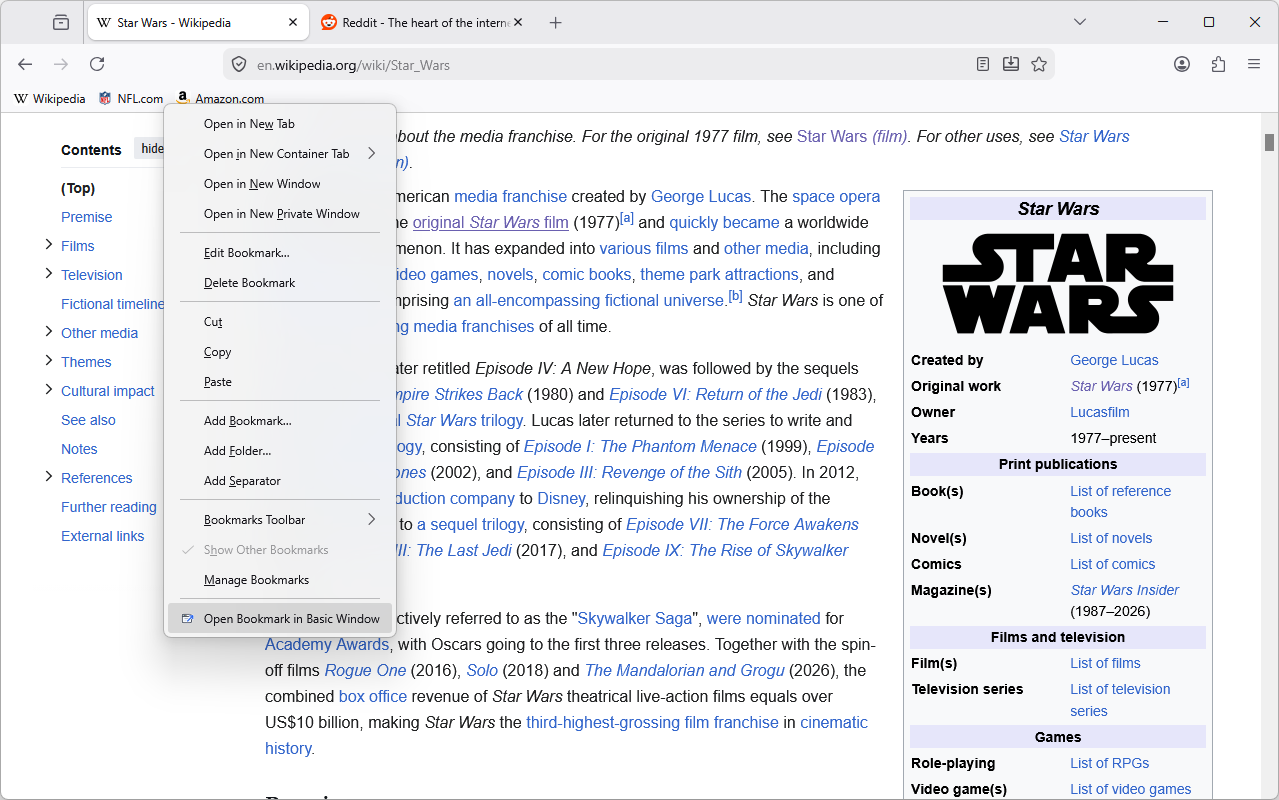1279x800 pixels.
Task: Open the list all tabs dropdown
Action: (x=1080, y=22)
